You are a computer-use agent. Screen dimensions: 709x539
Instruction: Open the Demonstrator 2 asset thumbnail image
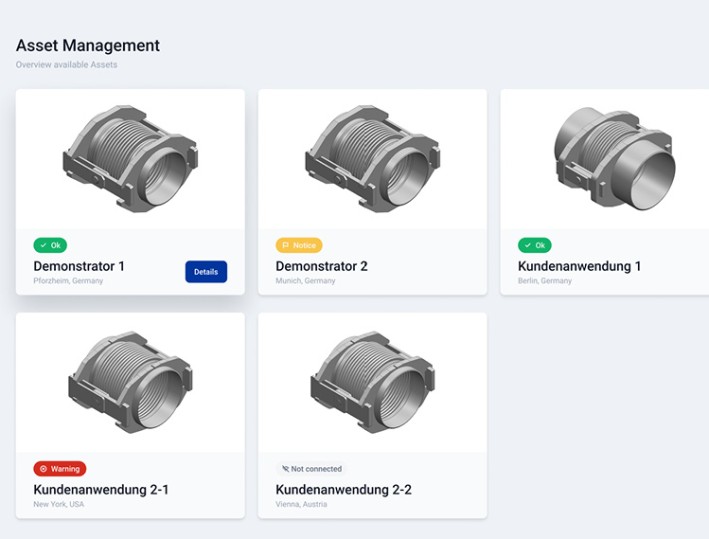click(x=372, y=160)
